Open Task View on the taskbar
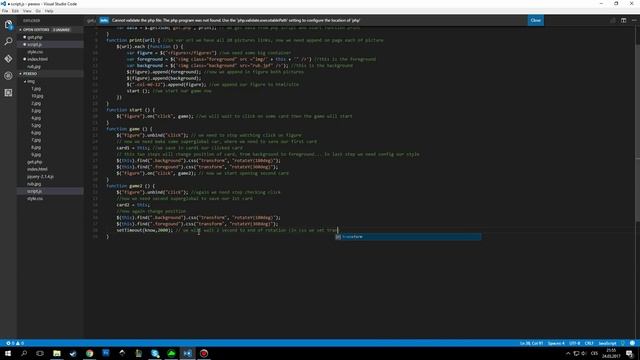The height and width of the screenshot is (360, 640). click(40, 353)
